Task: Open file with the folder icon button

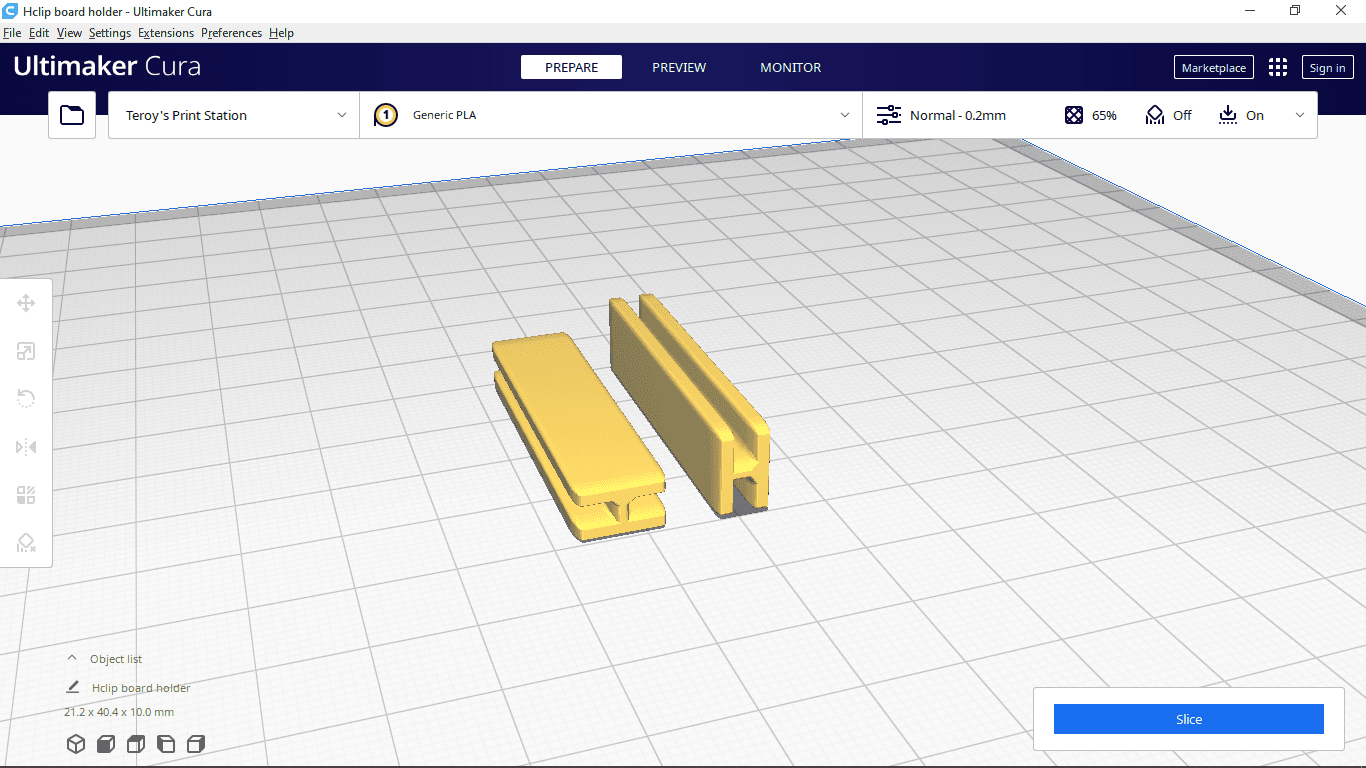Action: (x=72, y=115)
